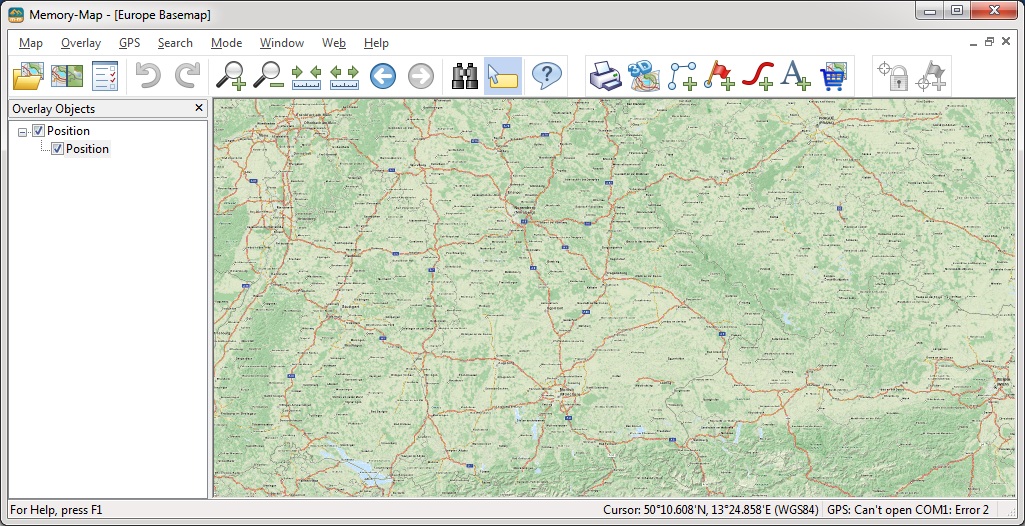Add a new mark flag
The width and height of the screenshot is (1025, 526).
pyautogui.click(x=720, y=76)
